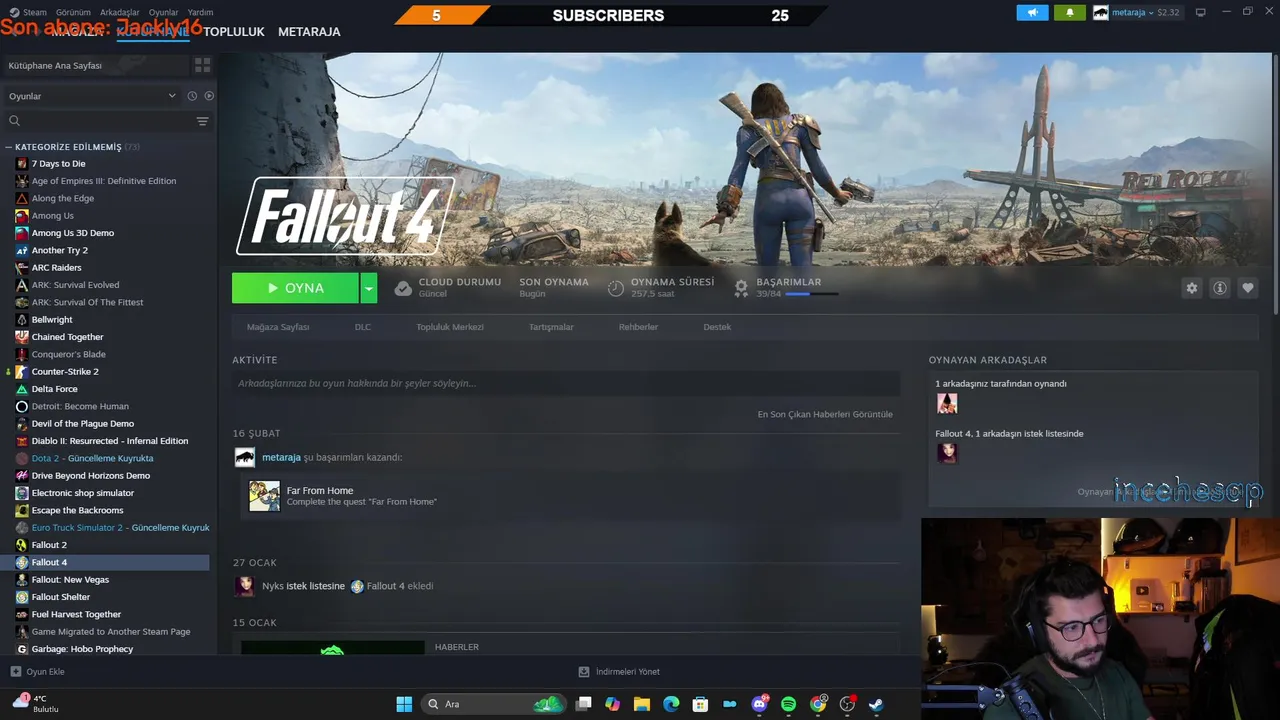Screen dimensions: 1280x720
Task: Open File Explorer from the taskbar
Action: point(642,704)
